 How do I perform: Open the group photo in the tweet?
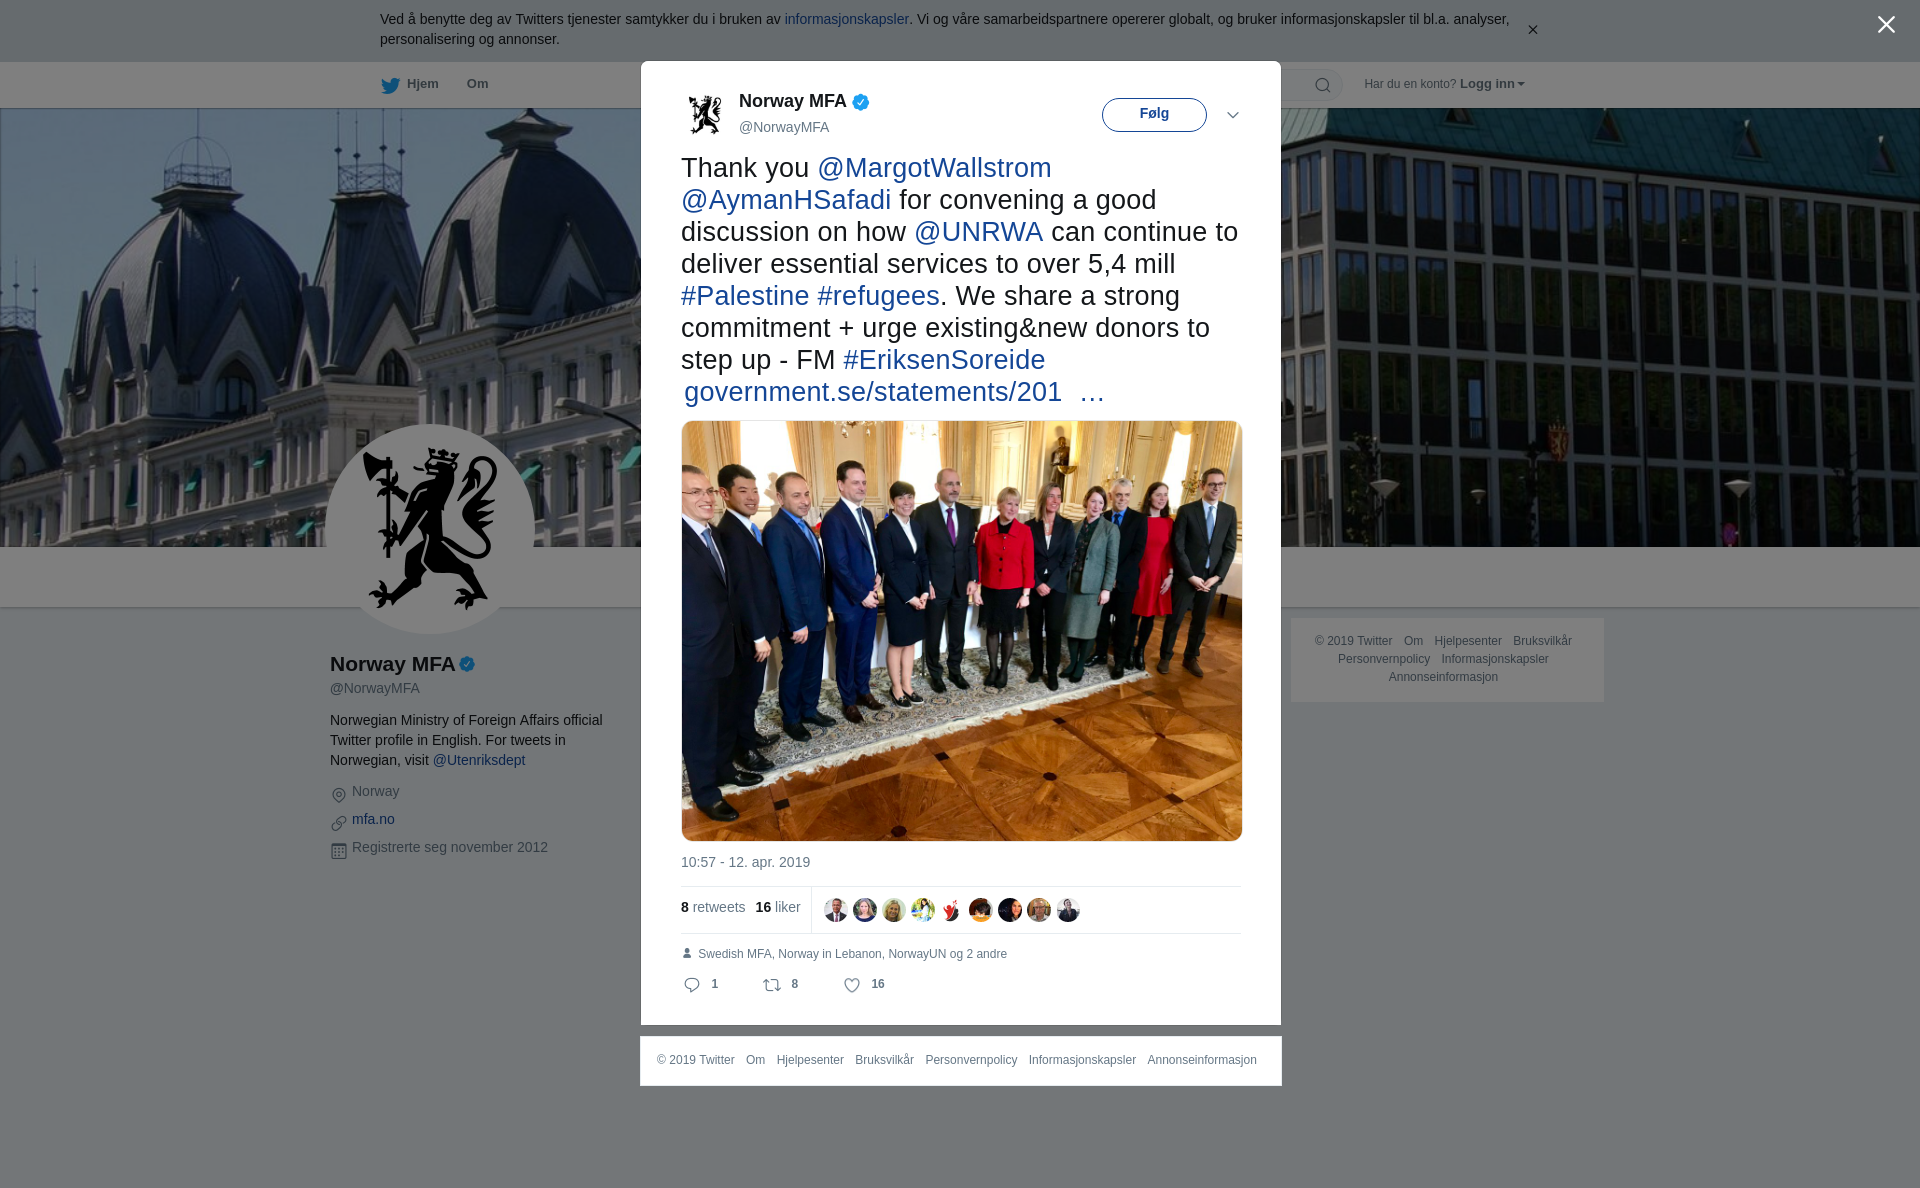(962, 631)
